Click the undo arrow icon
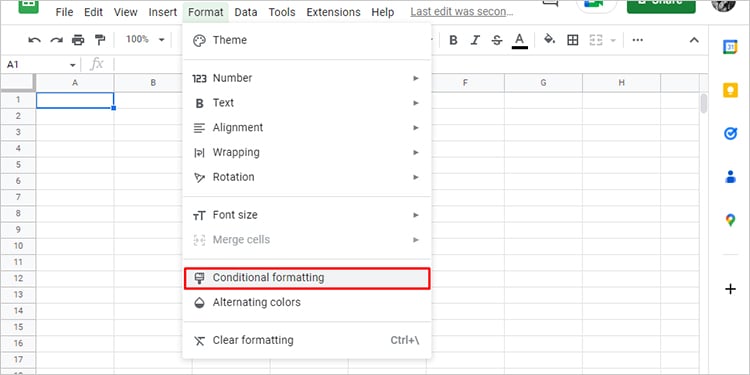Viewport: 750px width, 375px height. [x=34, y=40]
